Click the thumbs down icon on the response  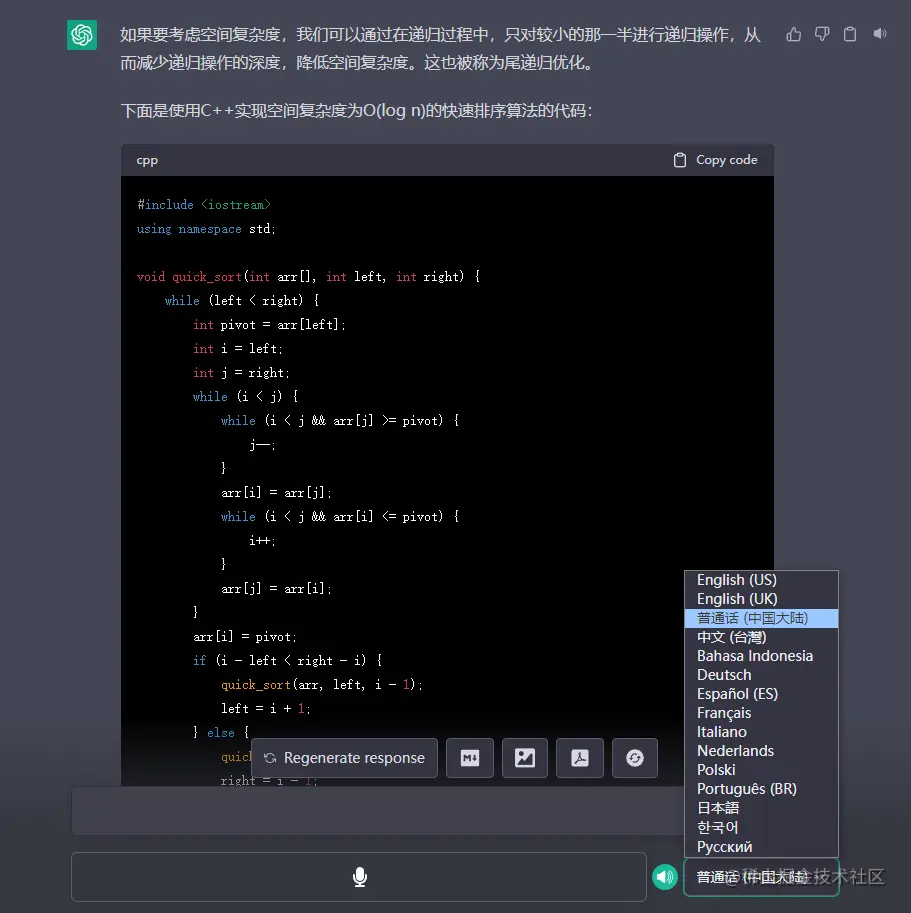(x=822, y=34)
